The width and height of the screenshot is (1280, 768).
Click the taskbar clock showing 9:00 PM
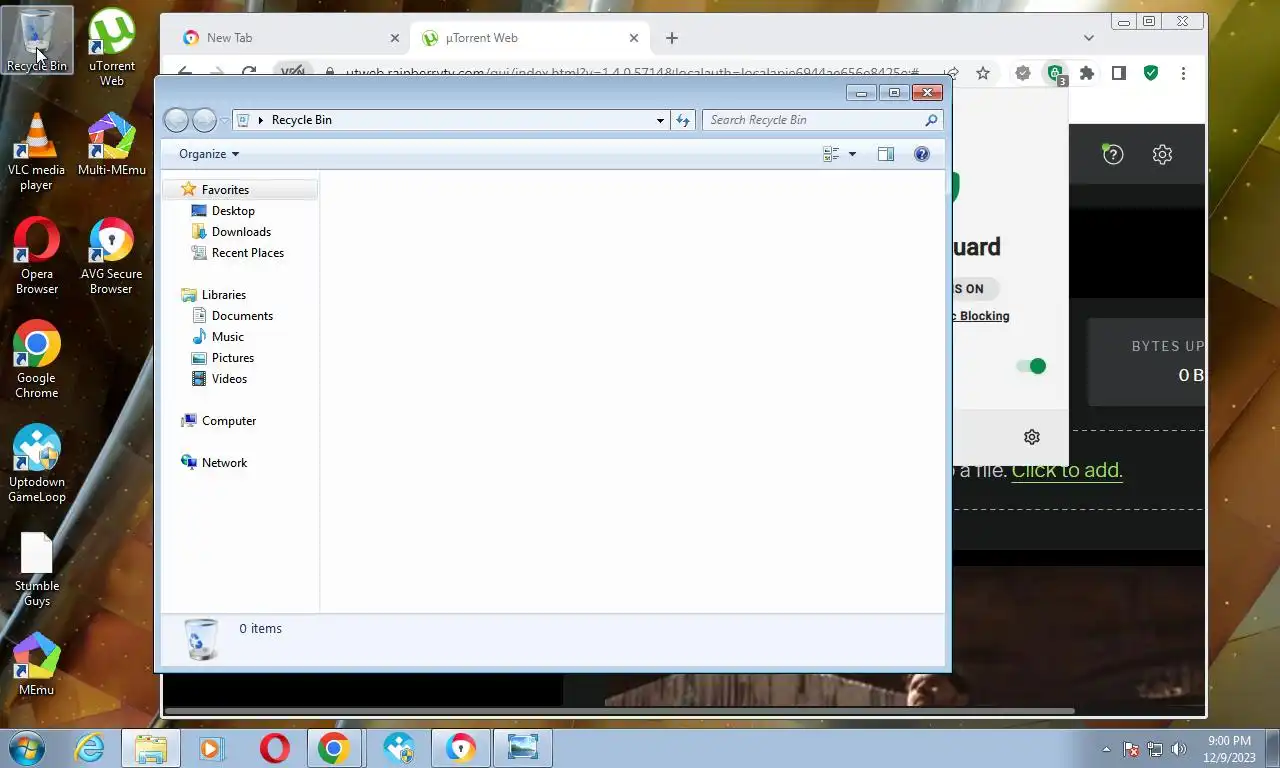(x=1229, y=748)
